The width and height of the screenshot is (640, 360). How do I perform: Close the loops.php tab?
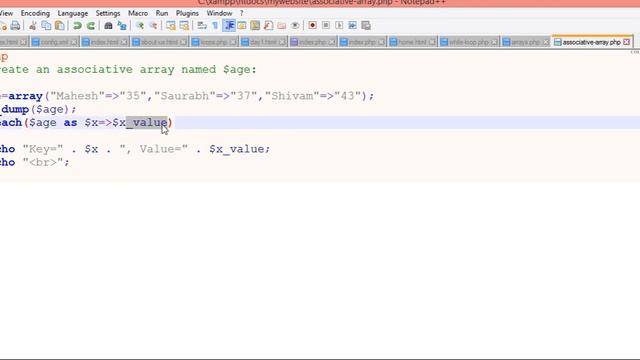click(233, 42)
